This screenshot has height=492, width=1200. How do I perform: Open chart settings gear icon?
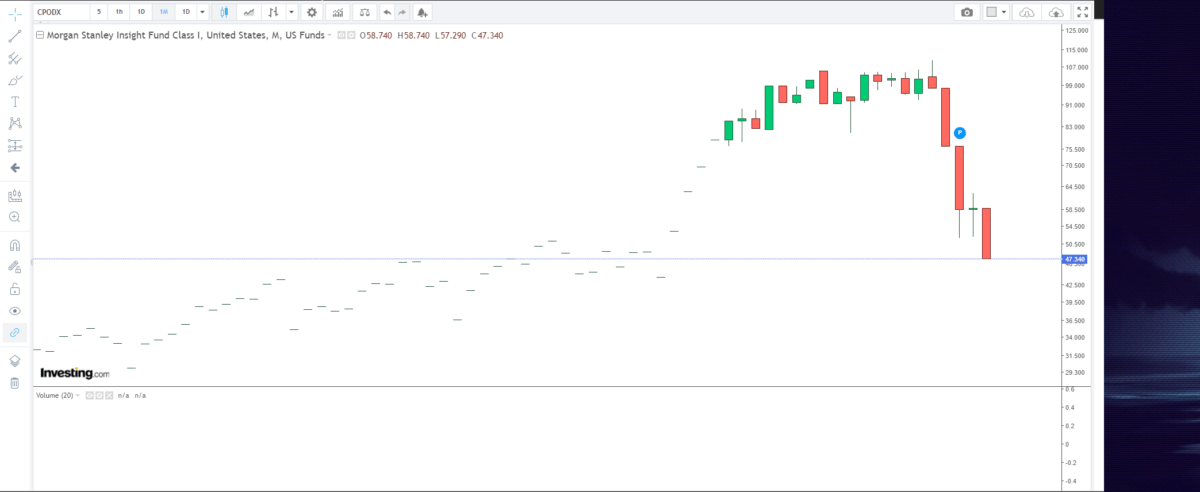pyautogui.click(x=312, y=12)
